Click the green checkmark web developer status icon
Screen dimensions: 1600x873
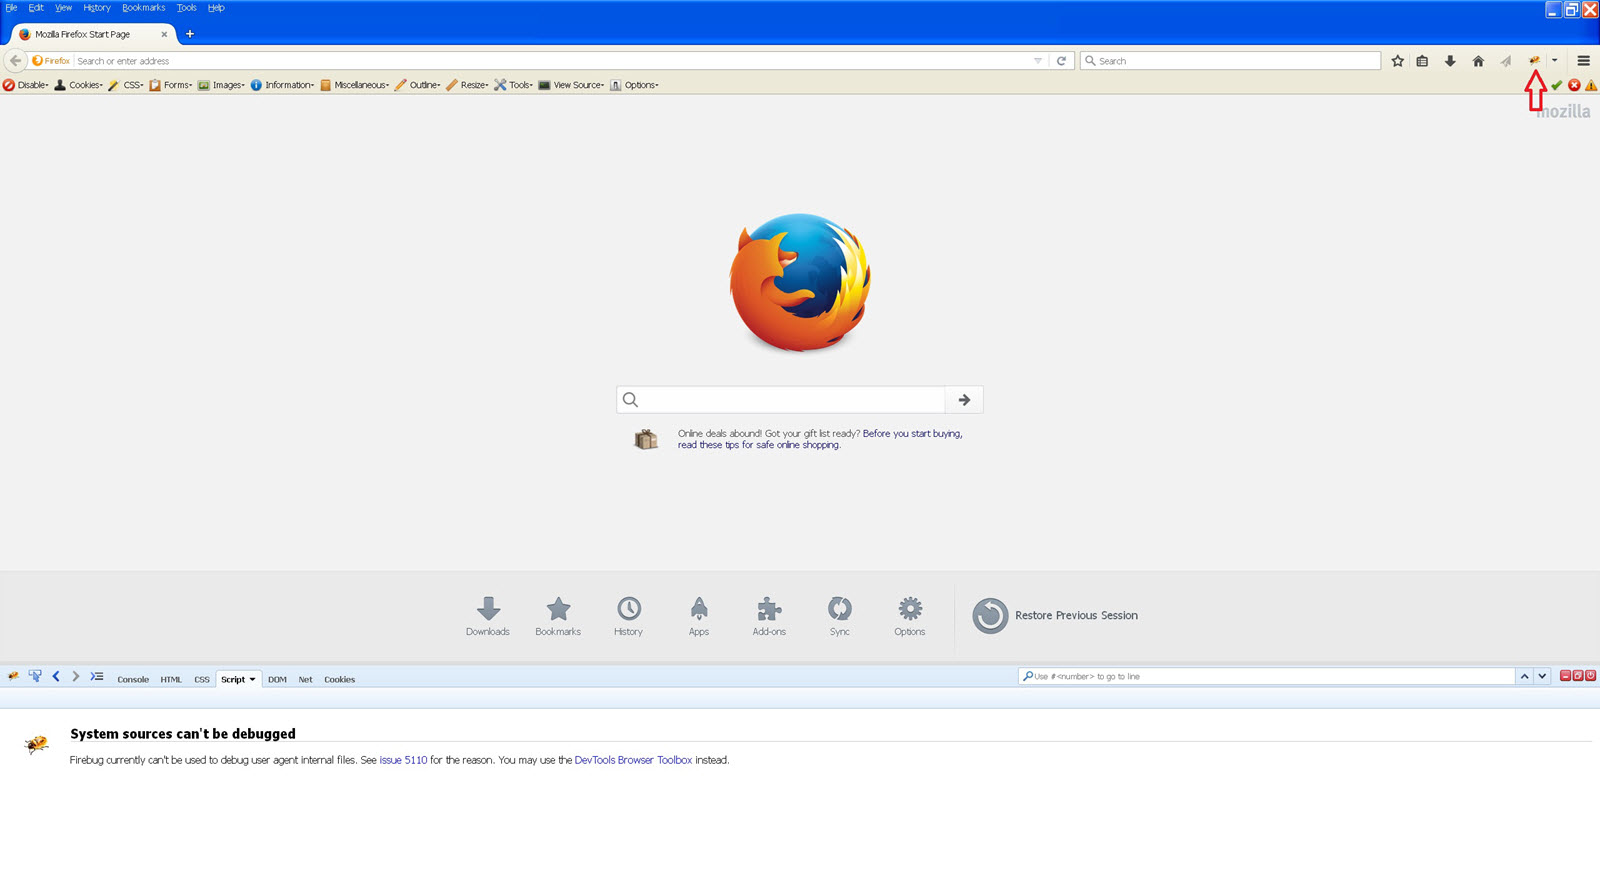click(1556, 85)
